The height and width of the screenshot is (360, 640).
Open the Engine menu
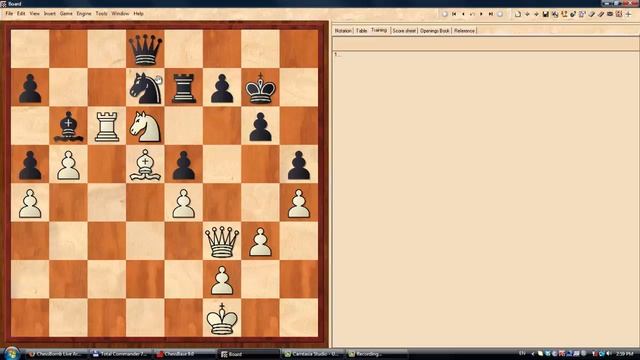click(x=84, y=13)
